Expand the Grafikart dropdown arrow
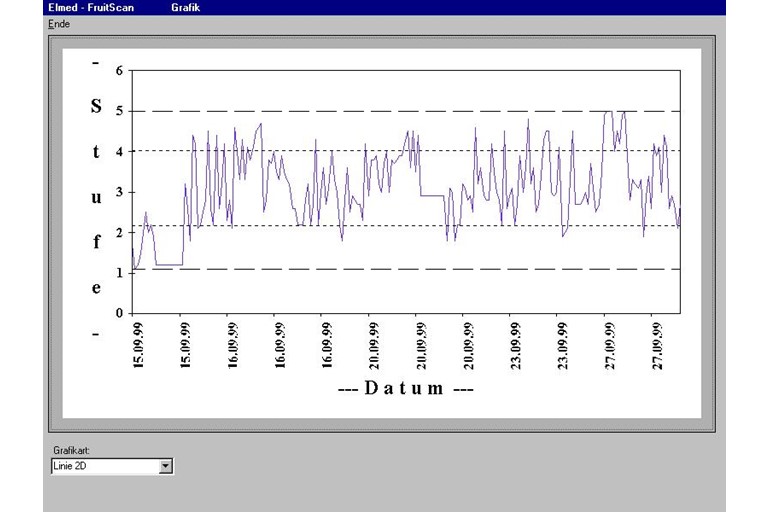 pyautogui.click(x=166, y=466)
